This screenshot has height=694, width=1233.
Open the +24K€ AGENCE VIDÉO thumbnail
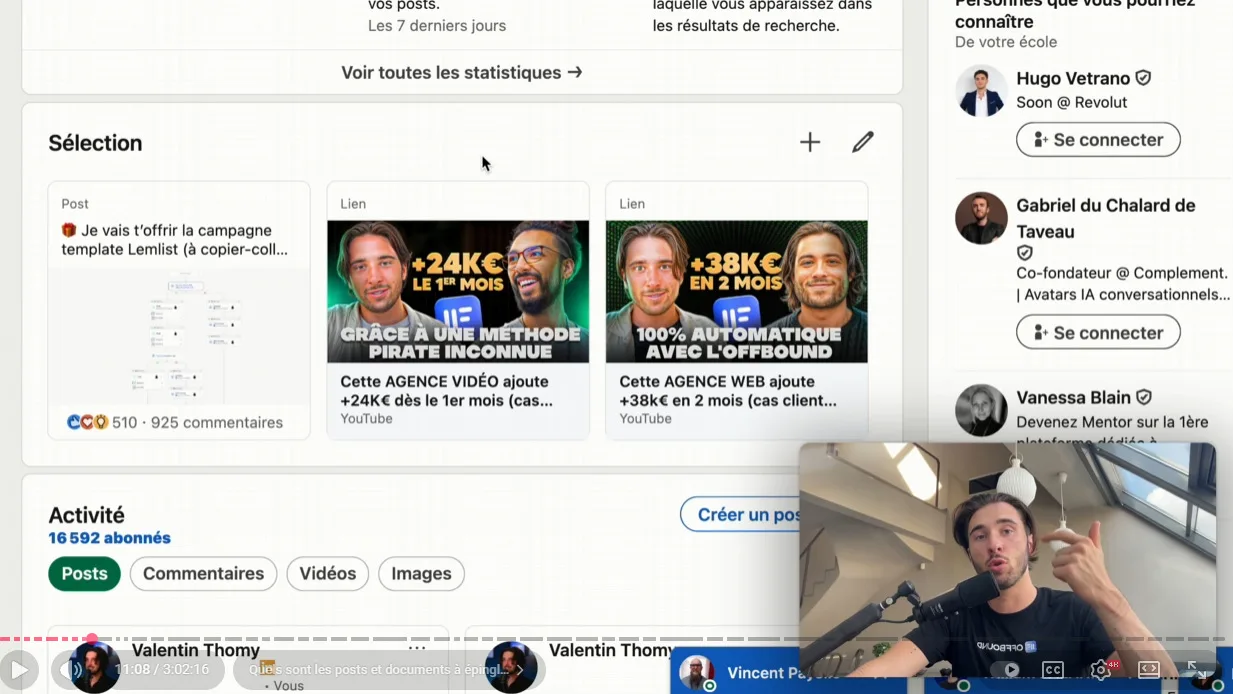458,291
